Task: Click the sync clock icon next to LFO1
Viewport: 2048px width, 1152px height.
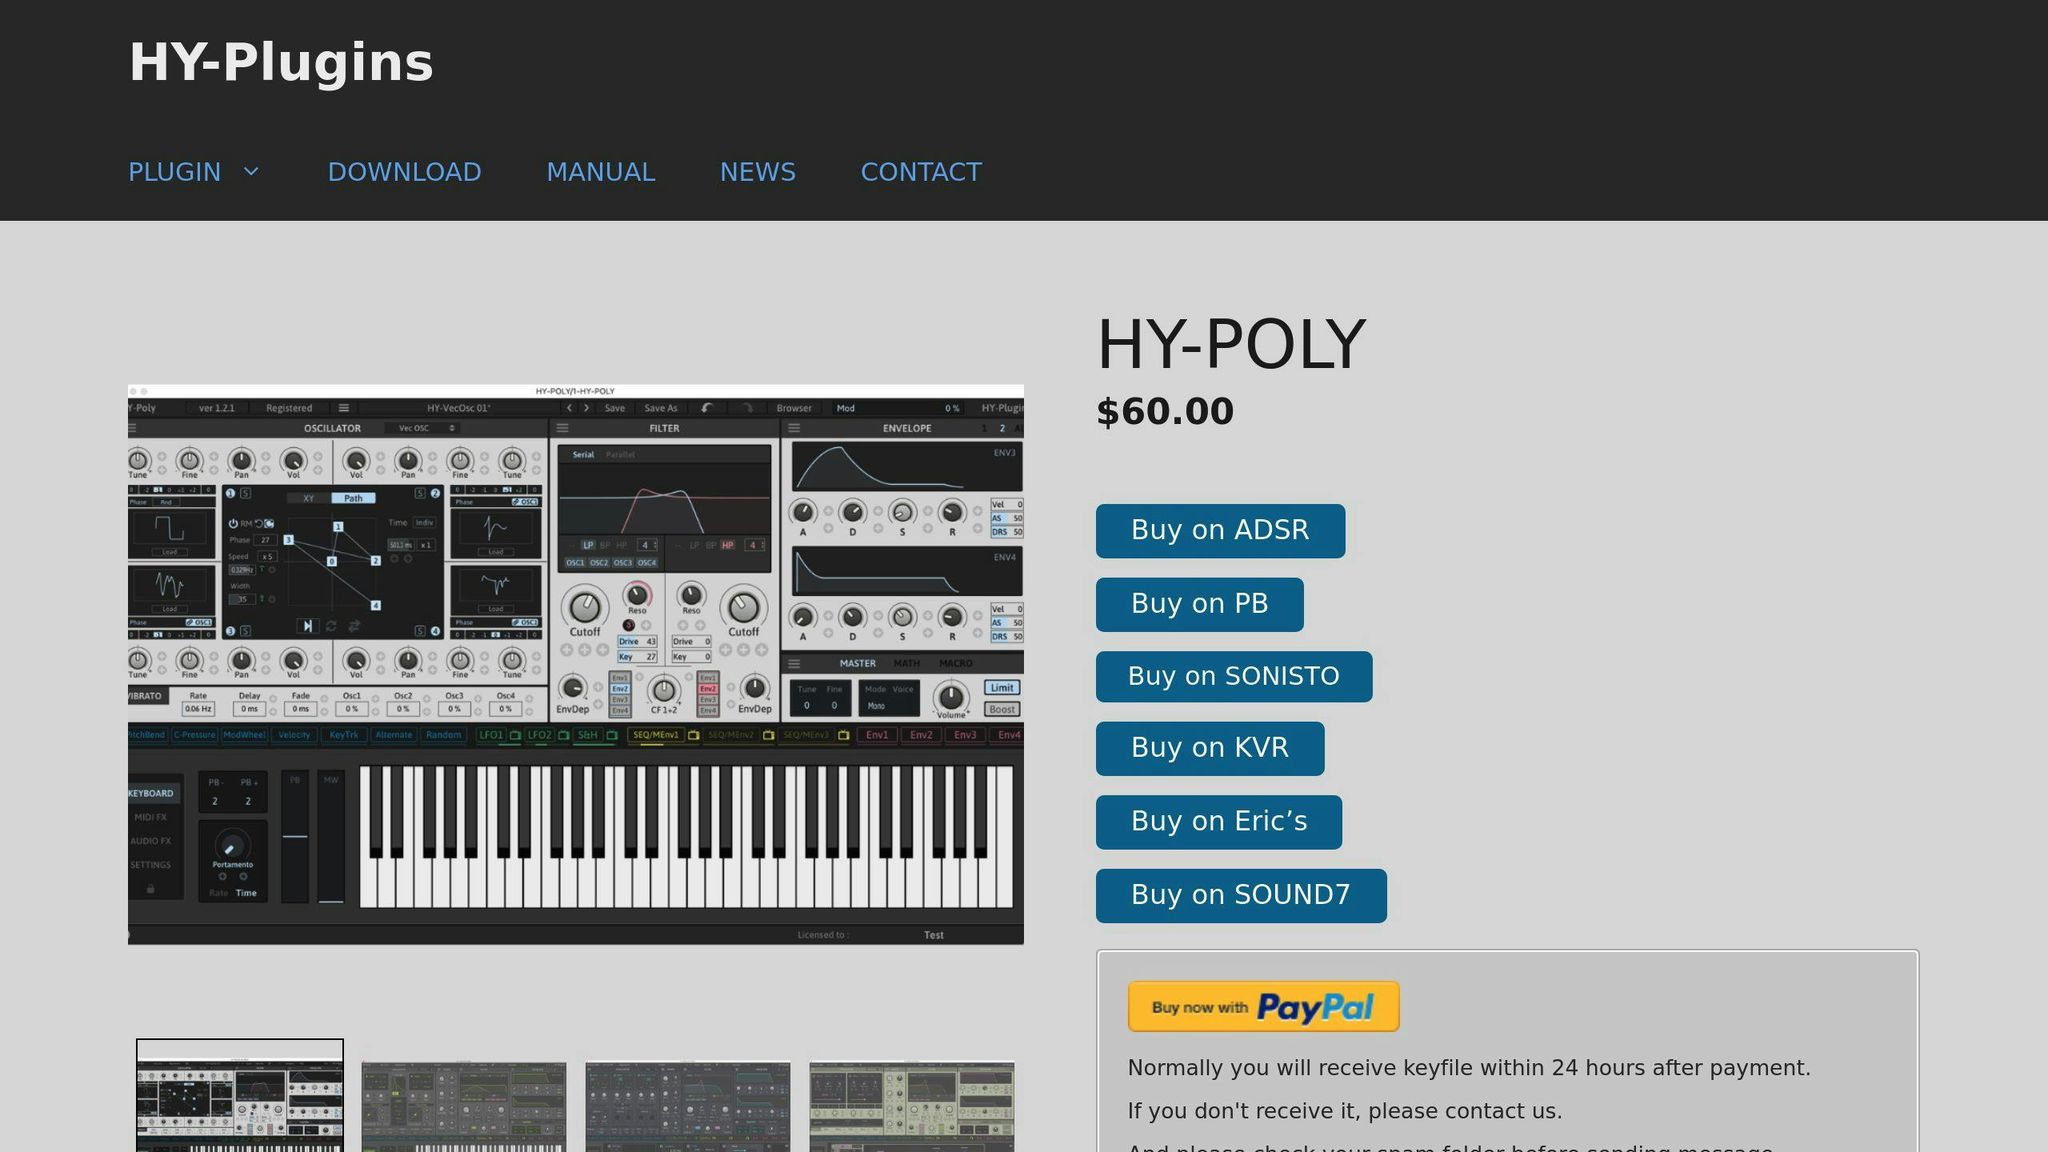Action: click(514, 736)
